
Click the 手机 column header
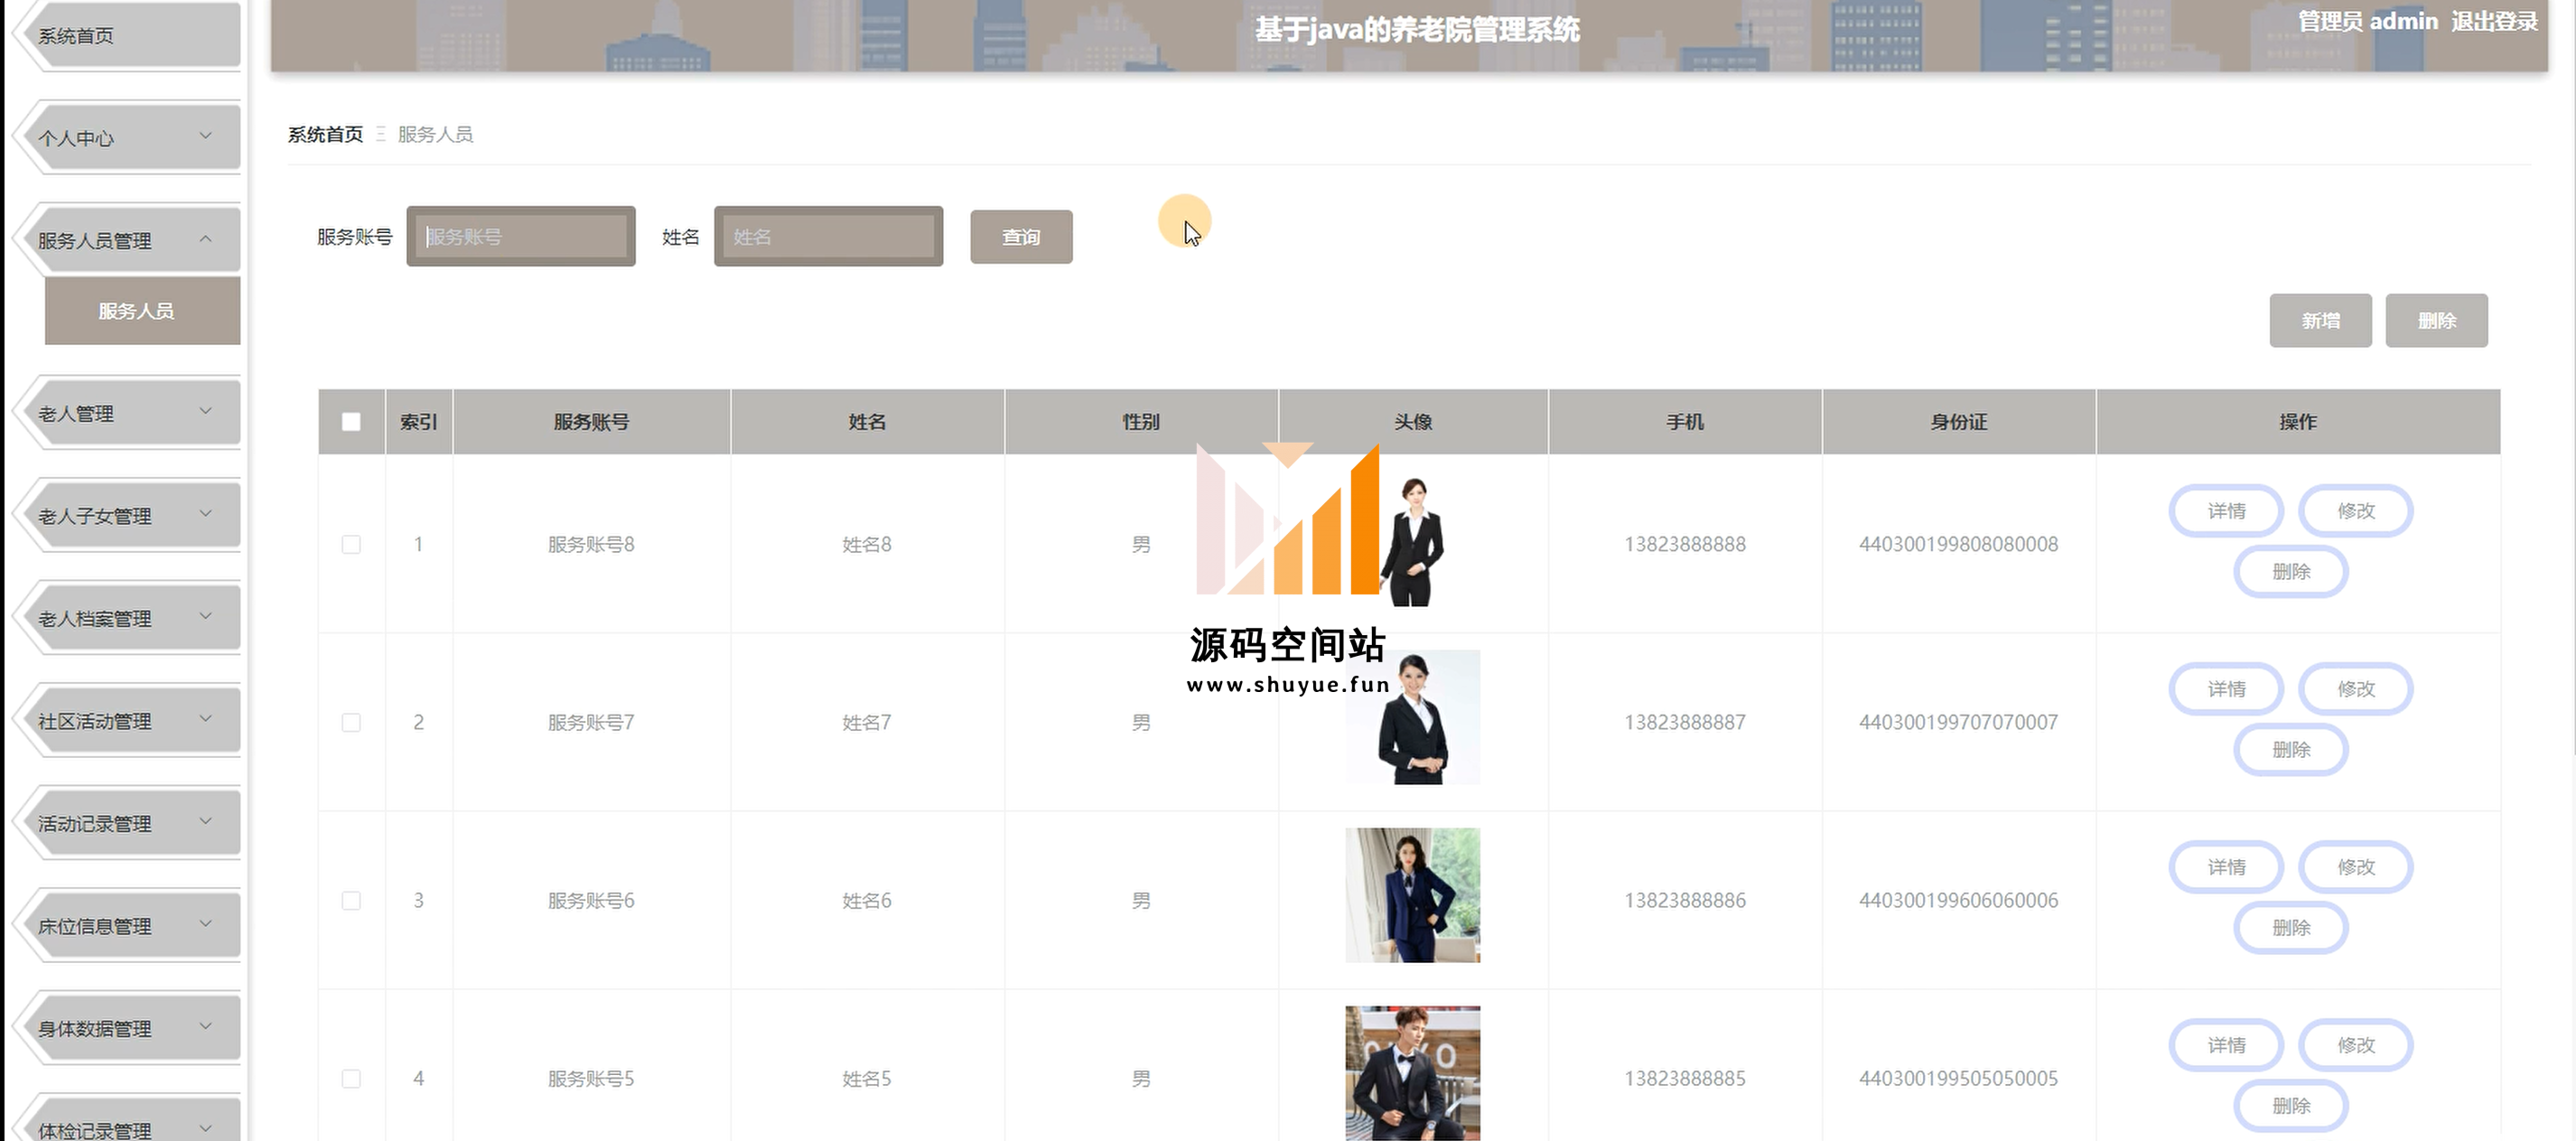click(x=1685, y=422)
